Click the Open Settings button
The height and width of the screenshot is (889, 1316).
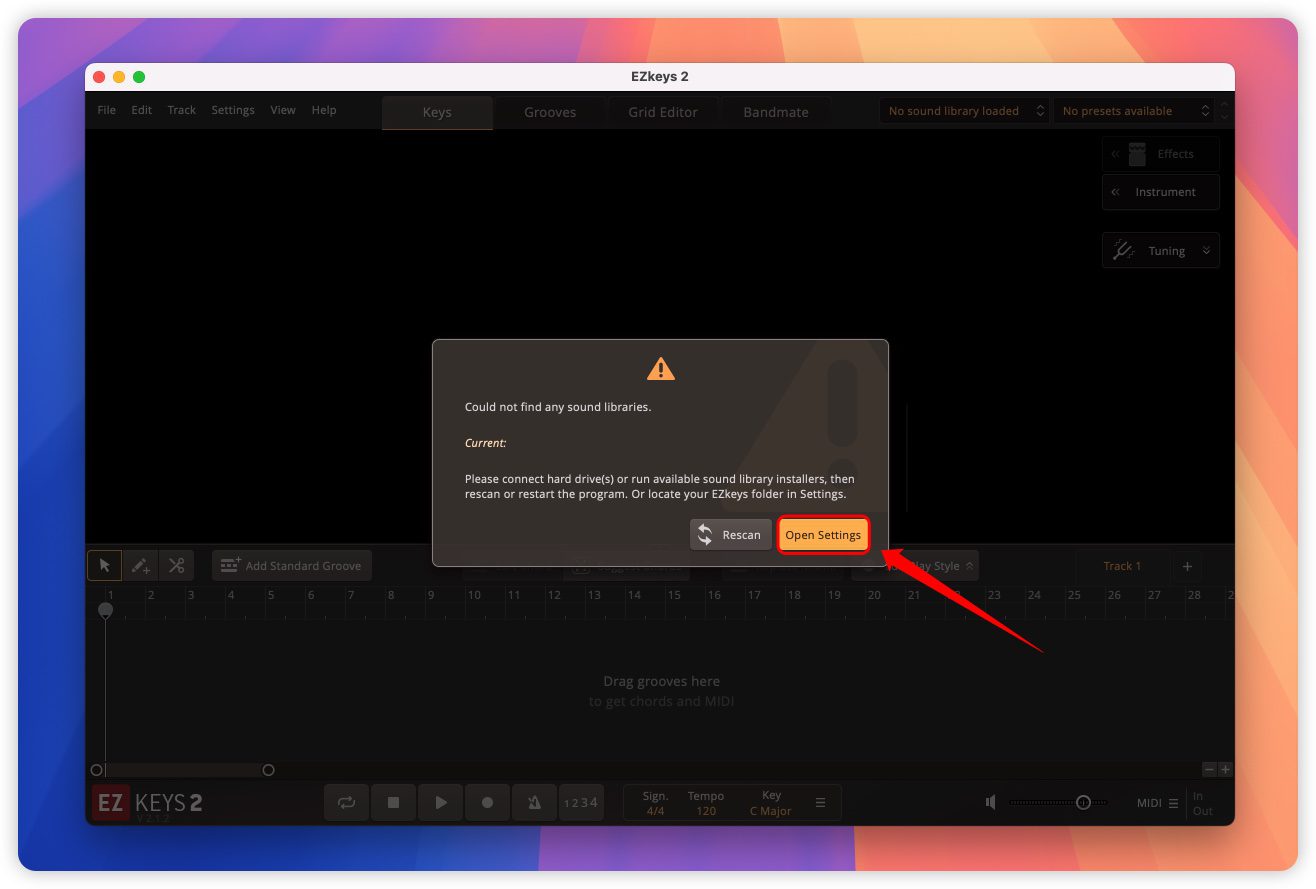click(x=823, y=535)
